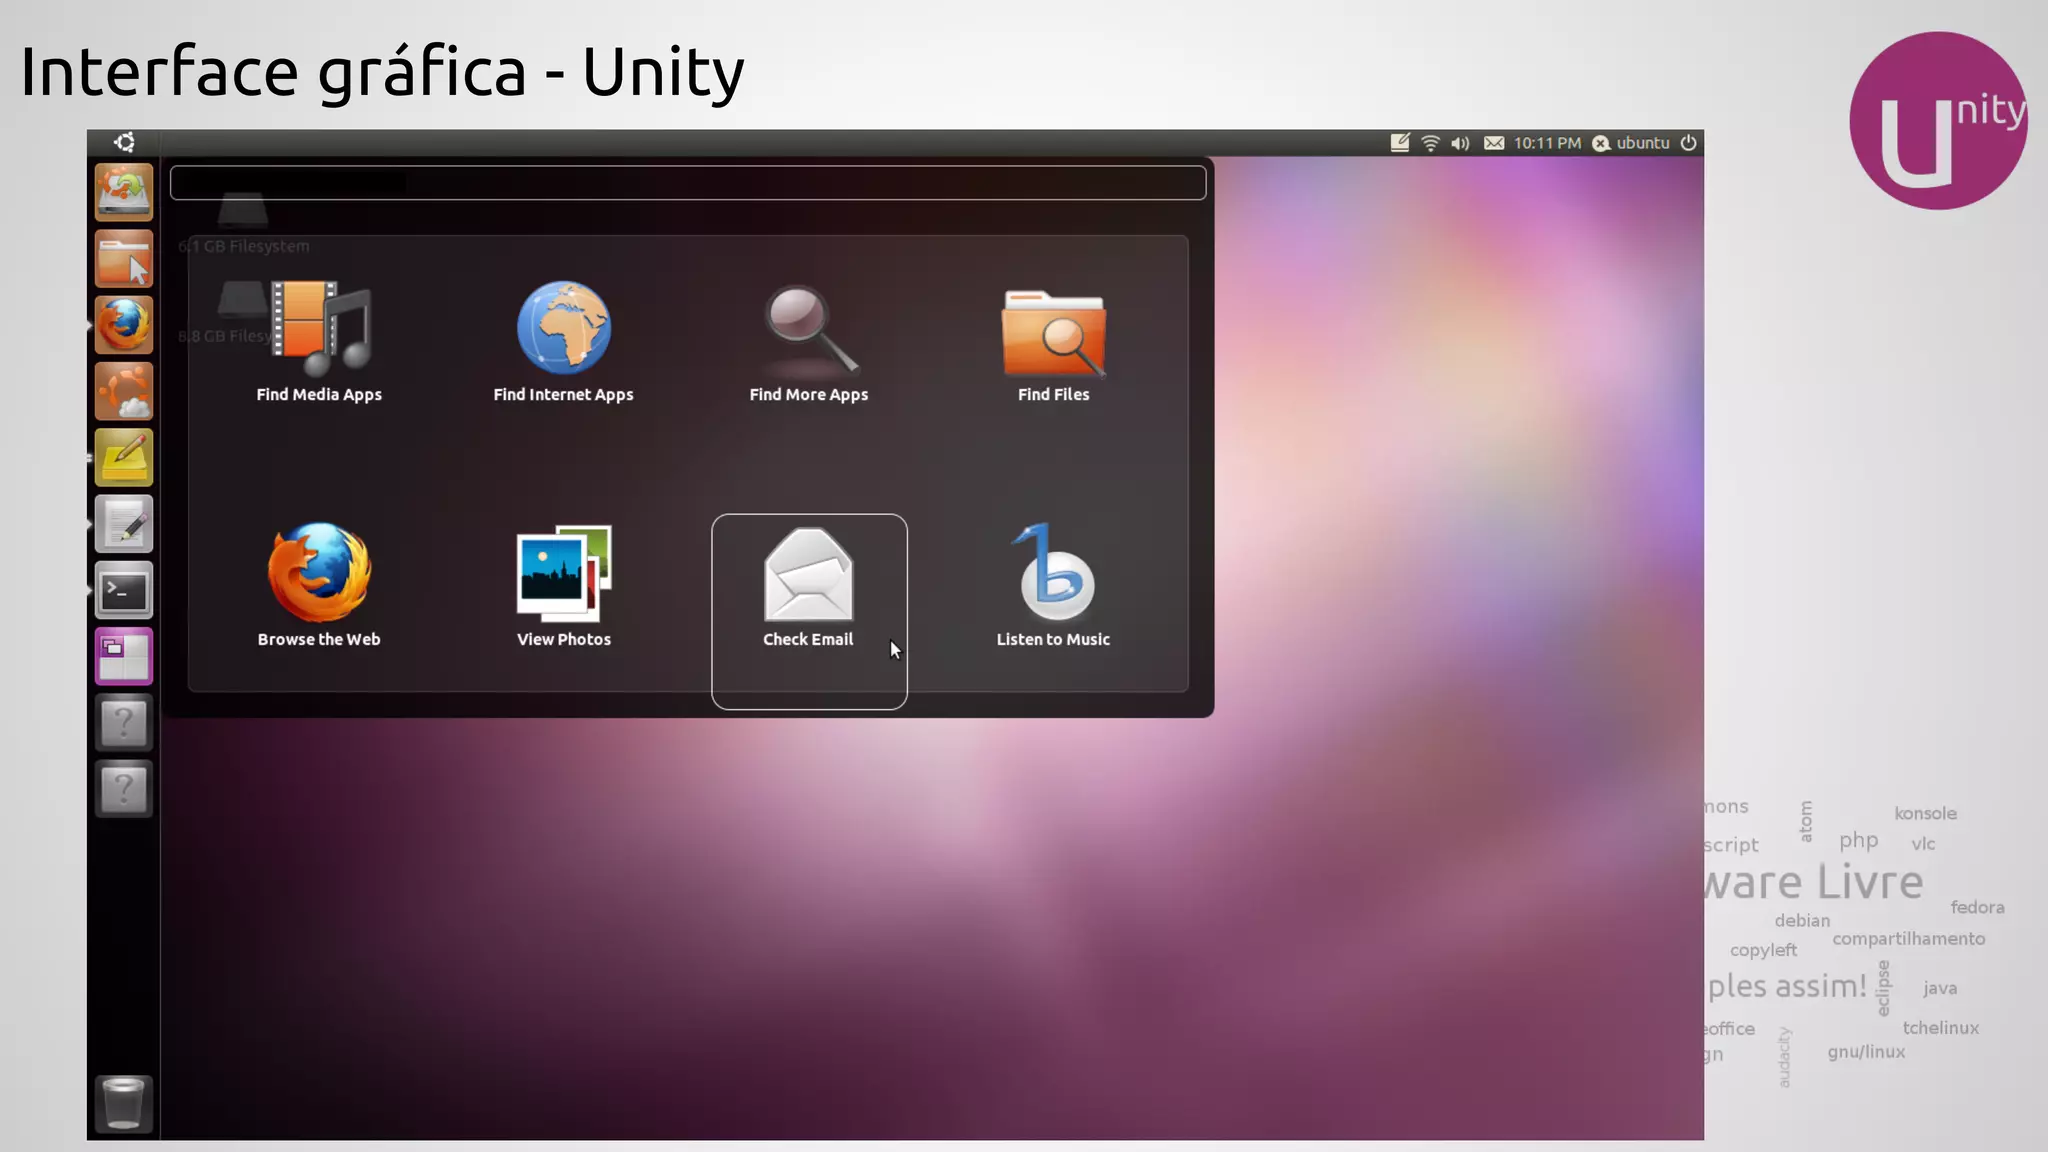Open Listen to Music Banshee
Image resolution: width=2048 pixels, height=1152 pixels.
pyautogui.click(x=1053, y=585)
